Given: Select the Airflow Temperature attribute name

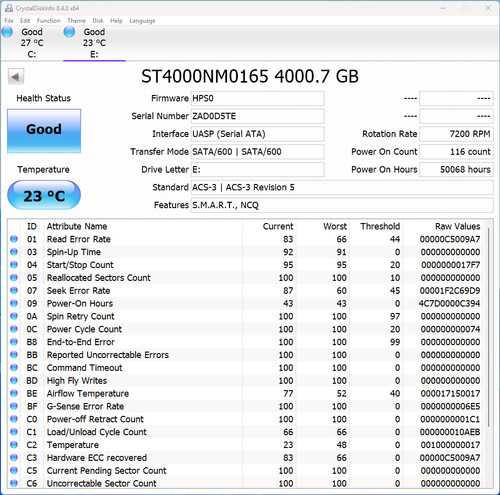Looking at the screenshot, I should (88, 393).
